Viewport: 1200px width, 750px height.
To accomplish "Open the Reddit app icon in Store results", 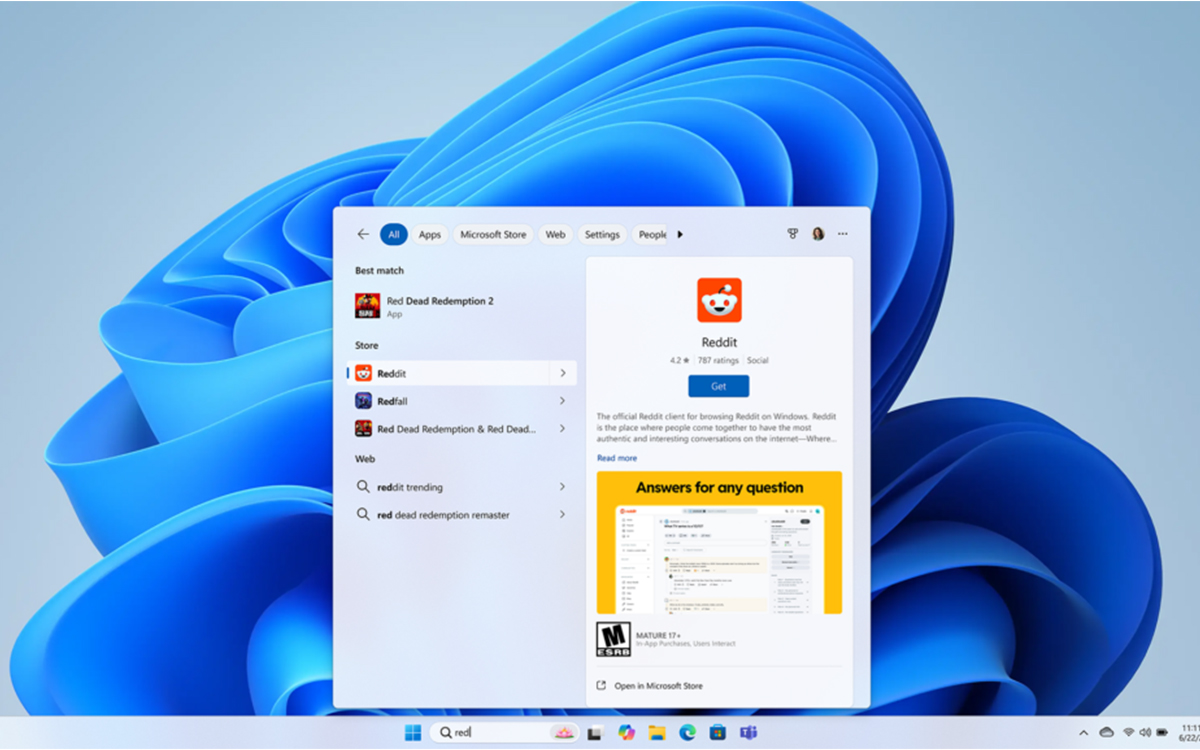I will click(364, 372).
